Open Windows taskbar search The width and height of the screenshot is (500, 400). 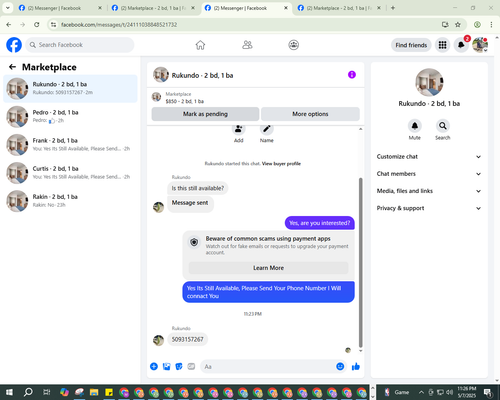(x=28, y=392)
